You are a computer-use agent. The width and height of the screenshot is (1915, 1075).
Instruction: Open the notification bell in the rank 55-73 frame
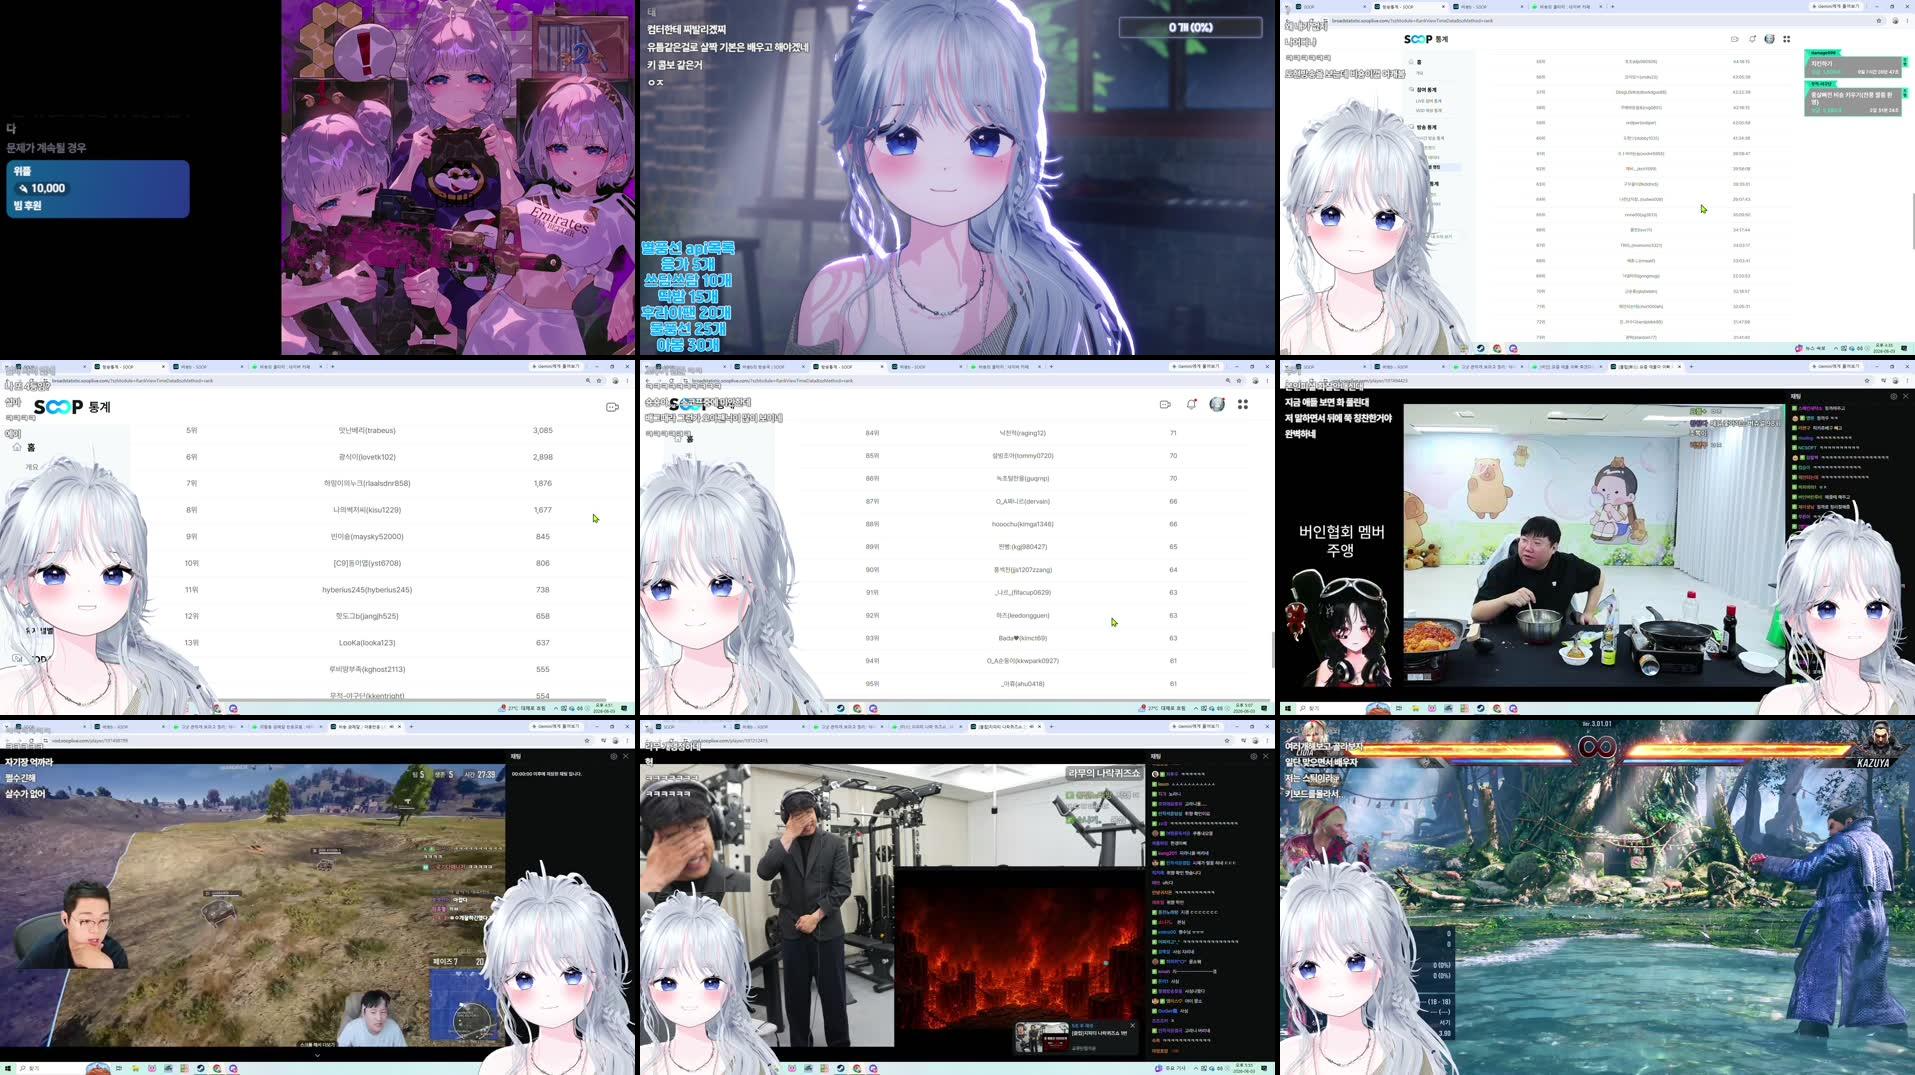[1752, 39]
